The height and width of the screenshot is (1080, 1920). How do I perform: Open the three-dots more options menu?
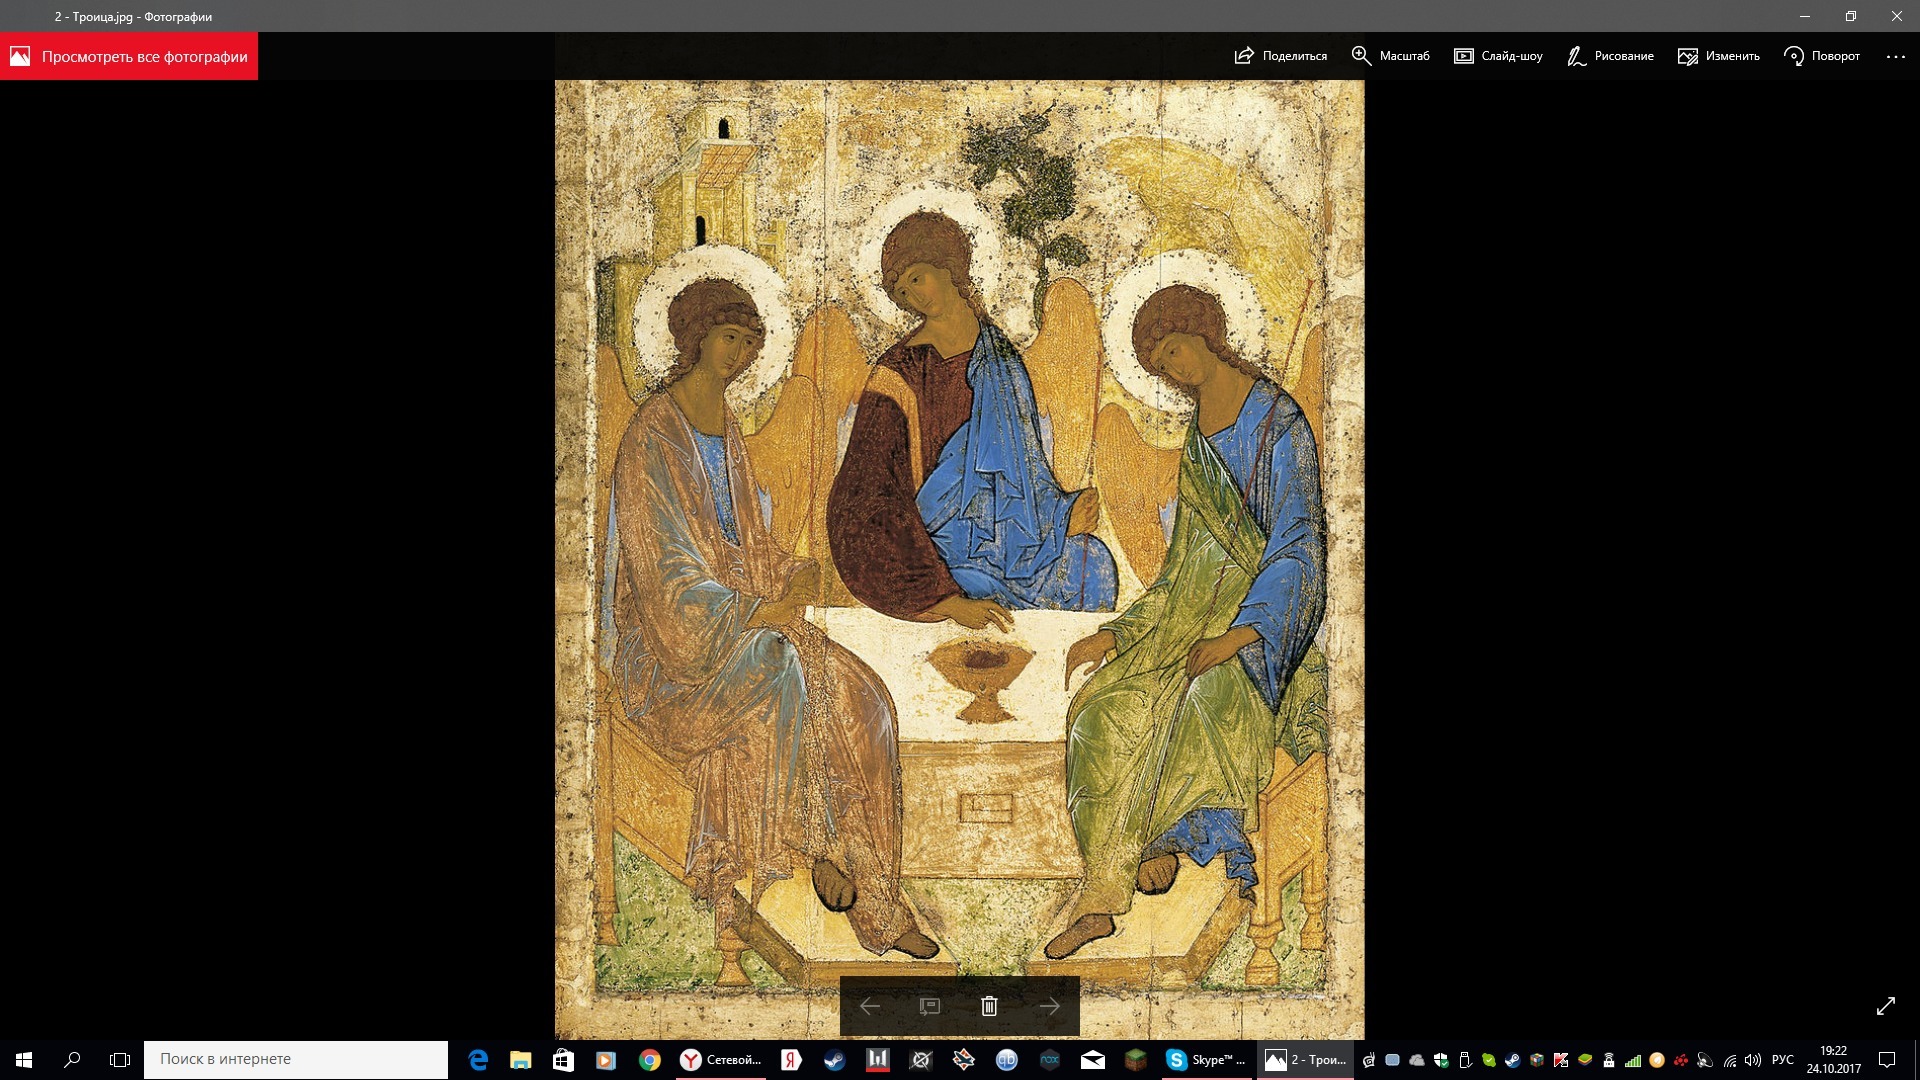click(x=1895, y=56)
